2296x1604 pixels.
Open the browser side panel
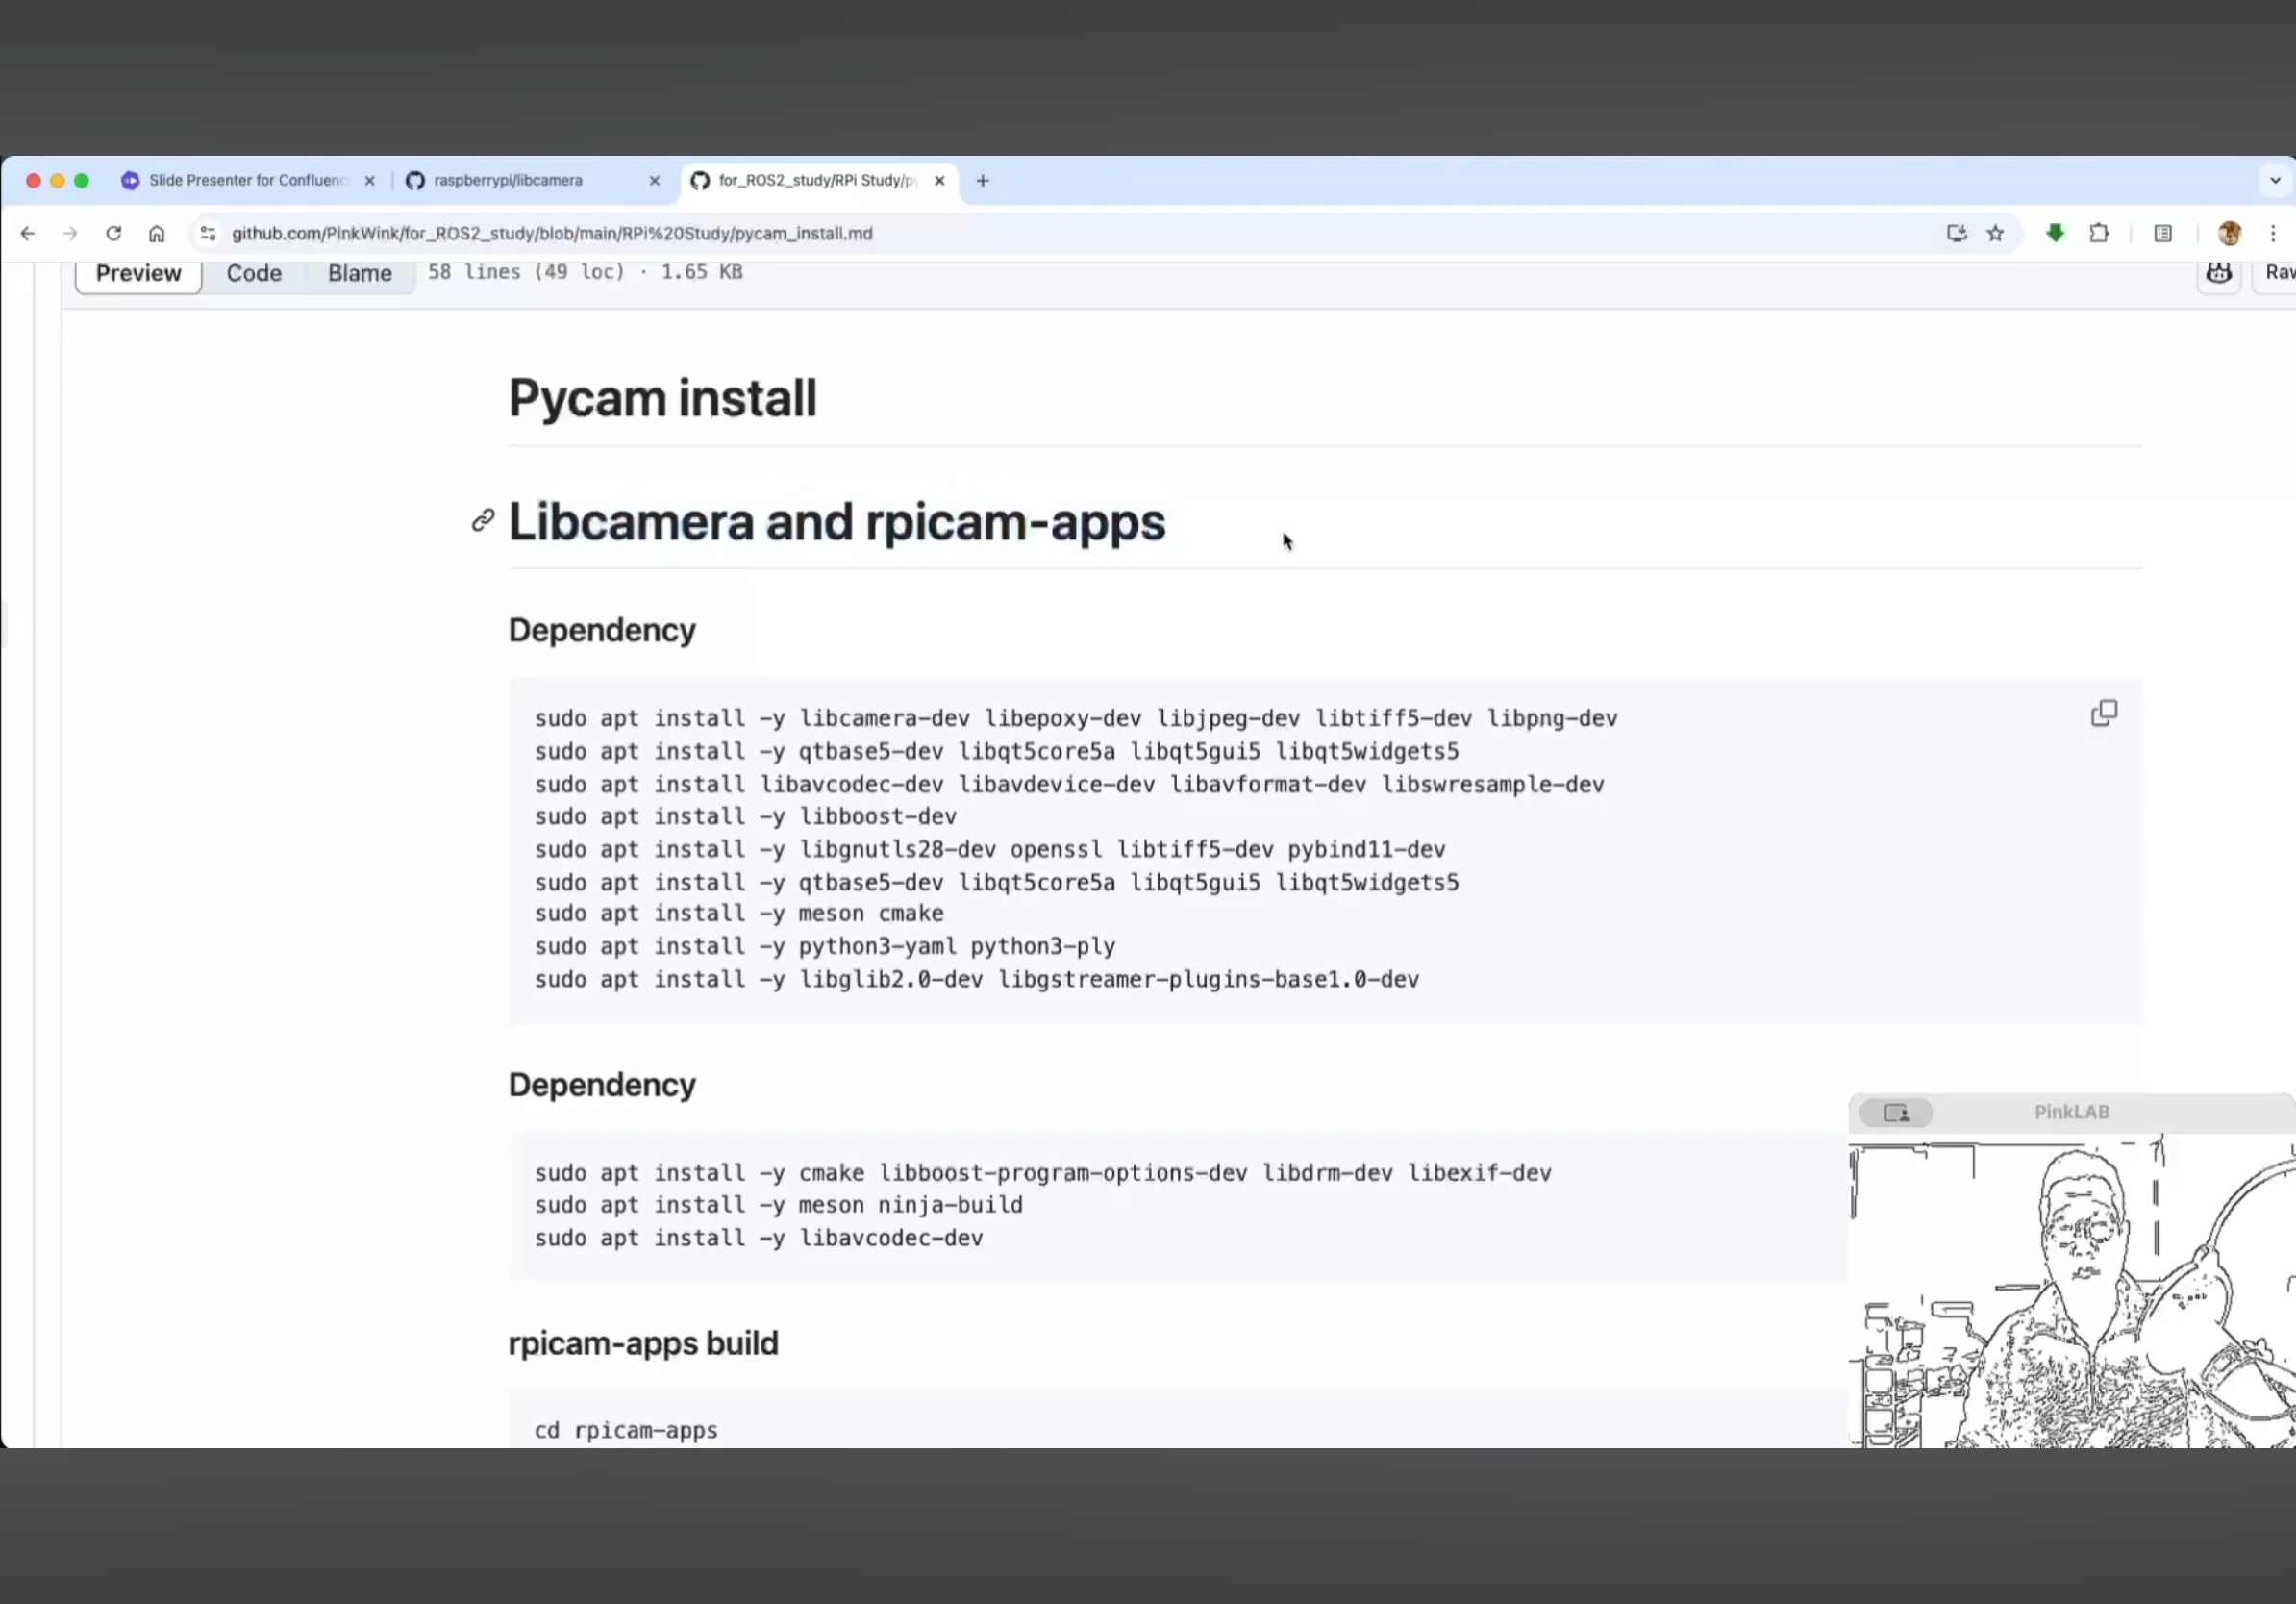pos(2163,234)
